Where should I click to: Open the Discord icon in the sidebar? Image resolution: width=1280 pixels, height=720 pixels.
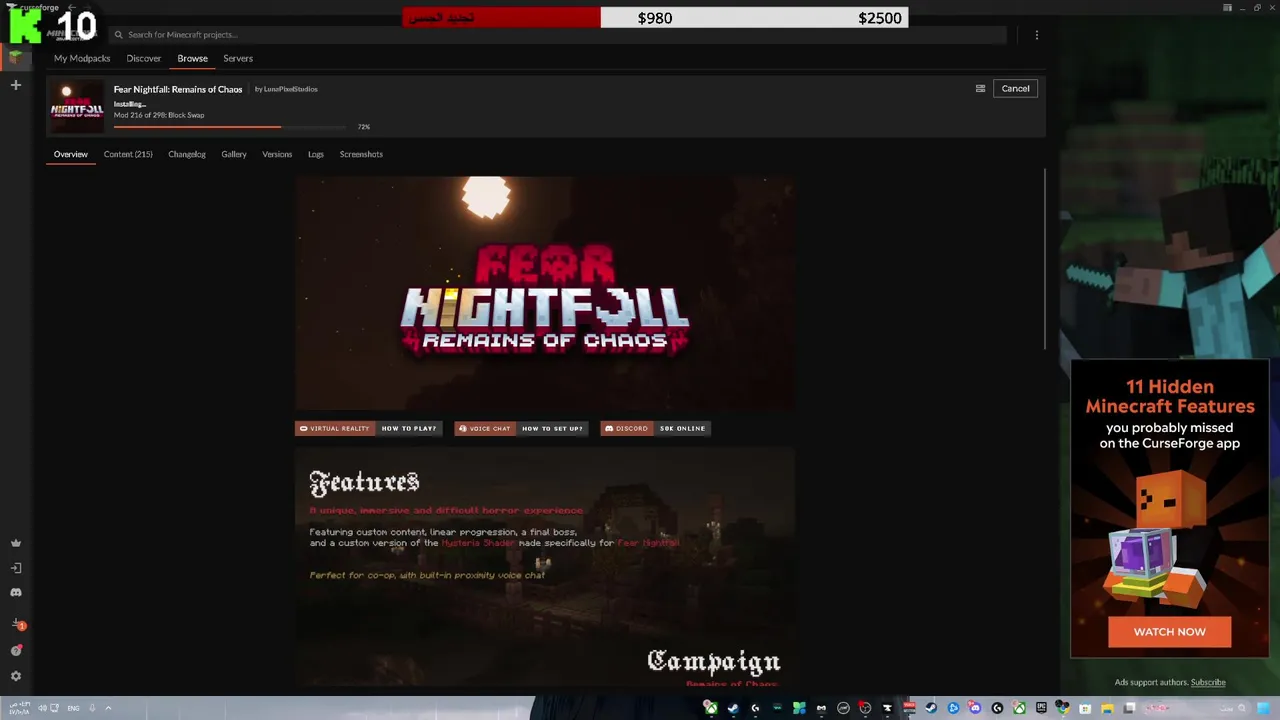click(15, 592)
